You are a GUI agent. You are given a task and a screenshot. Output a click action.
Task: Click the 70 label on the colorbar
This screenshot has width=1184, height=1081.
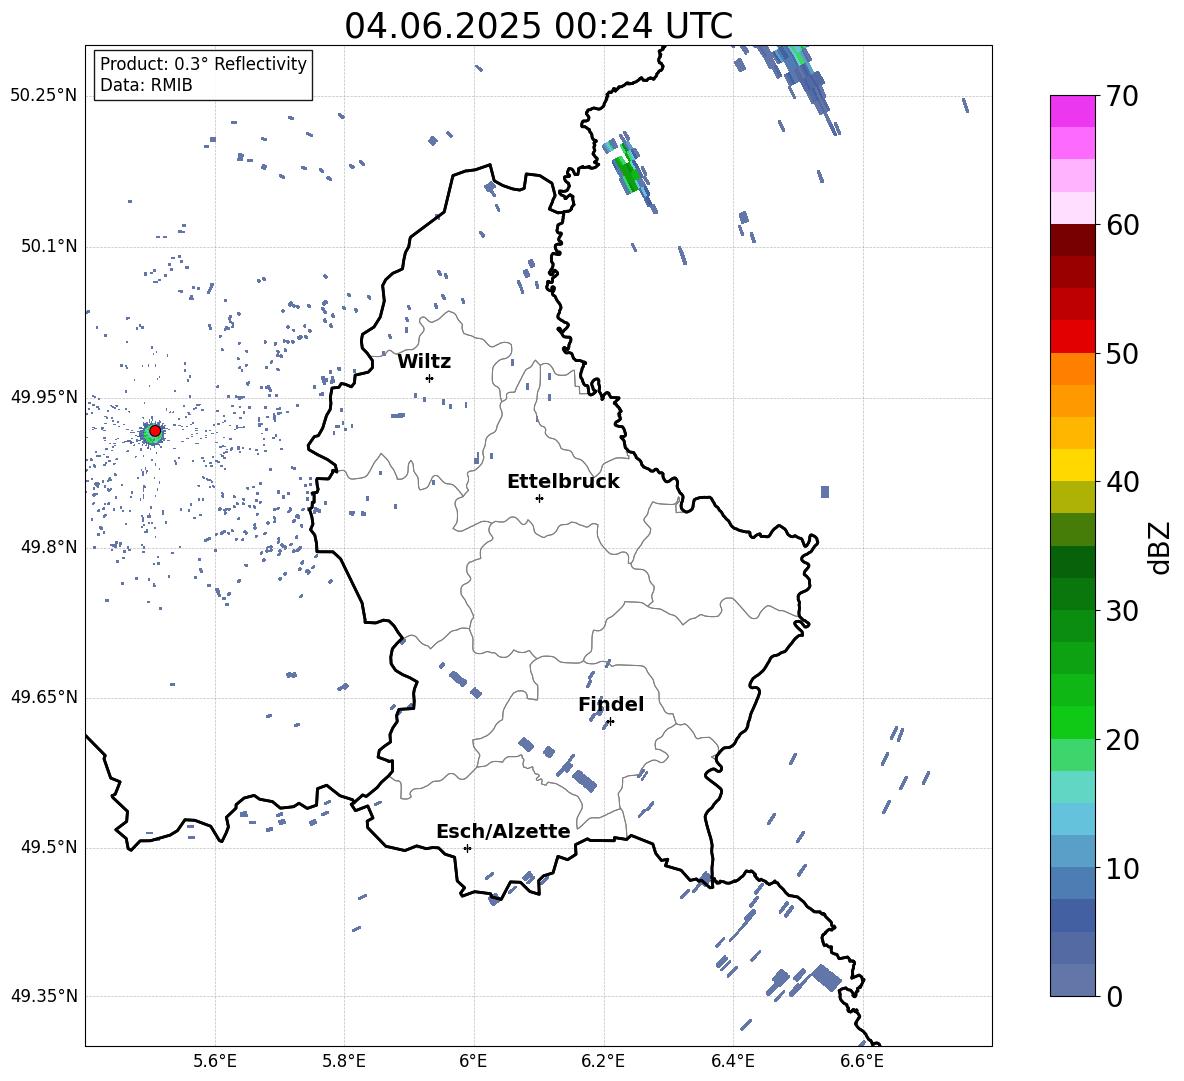pos(1121,97)
